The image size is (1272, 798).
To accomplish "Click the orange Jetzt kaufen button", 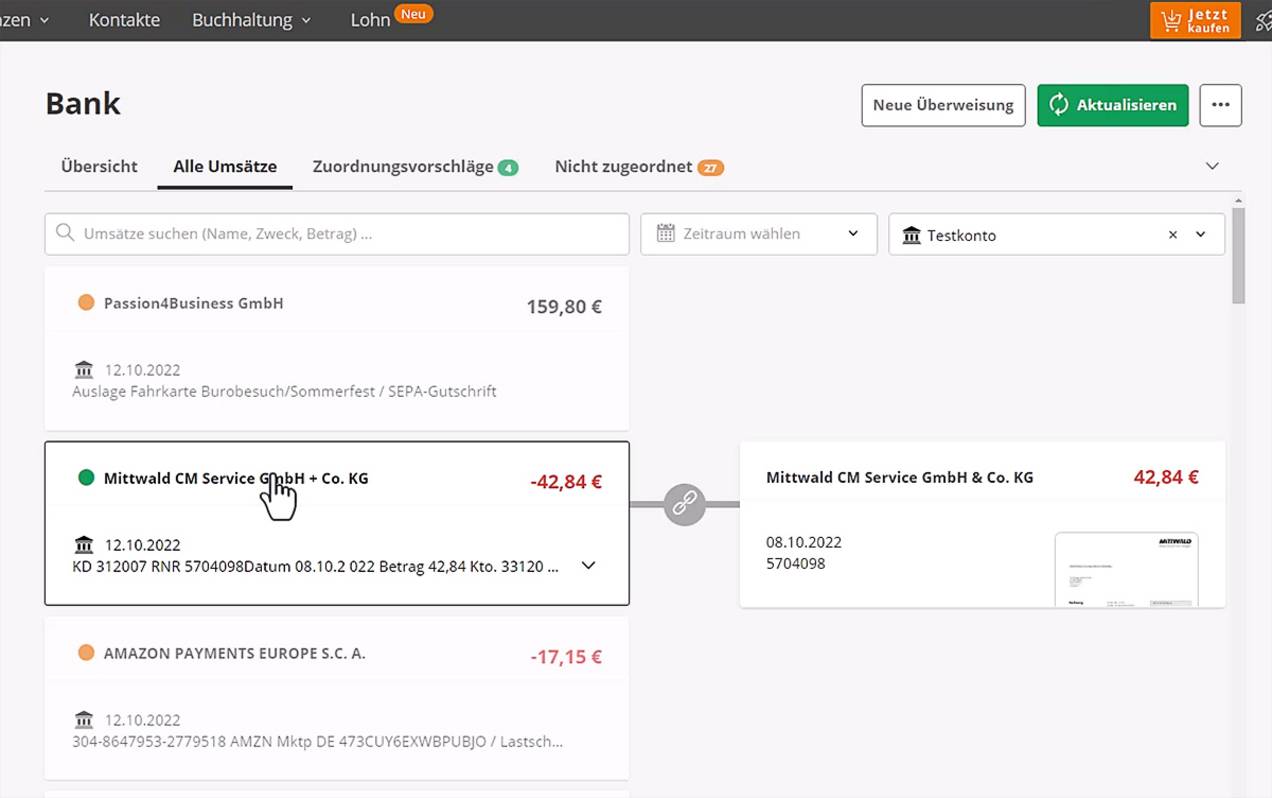I will point(1196,20).
